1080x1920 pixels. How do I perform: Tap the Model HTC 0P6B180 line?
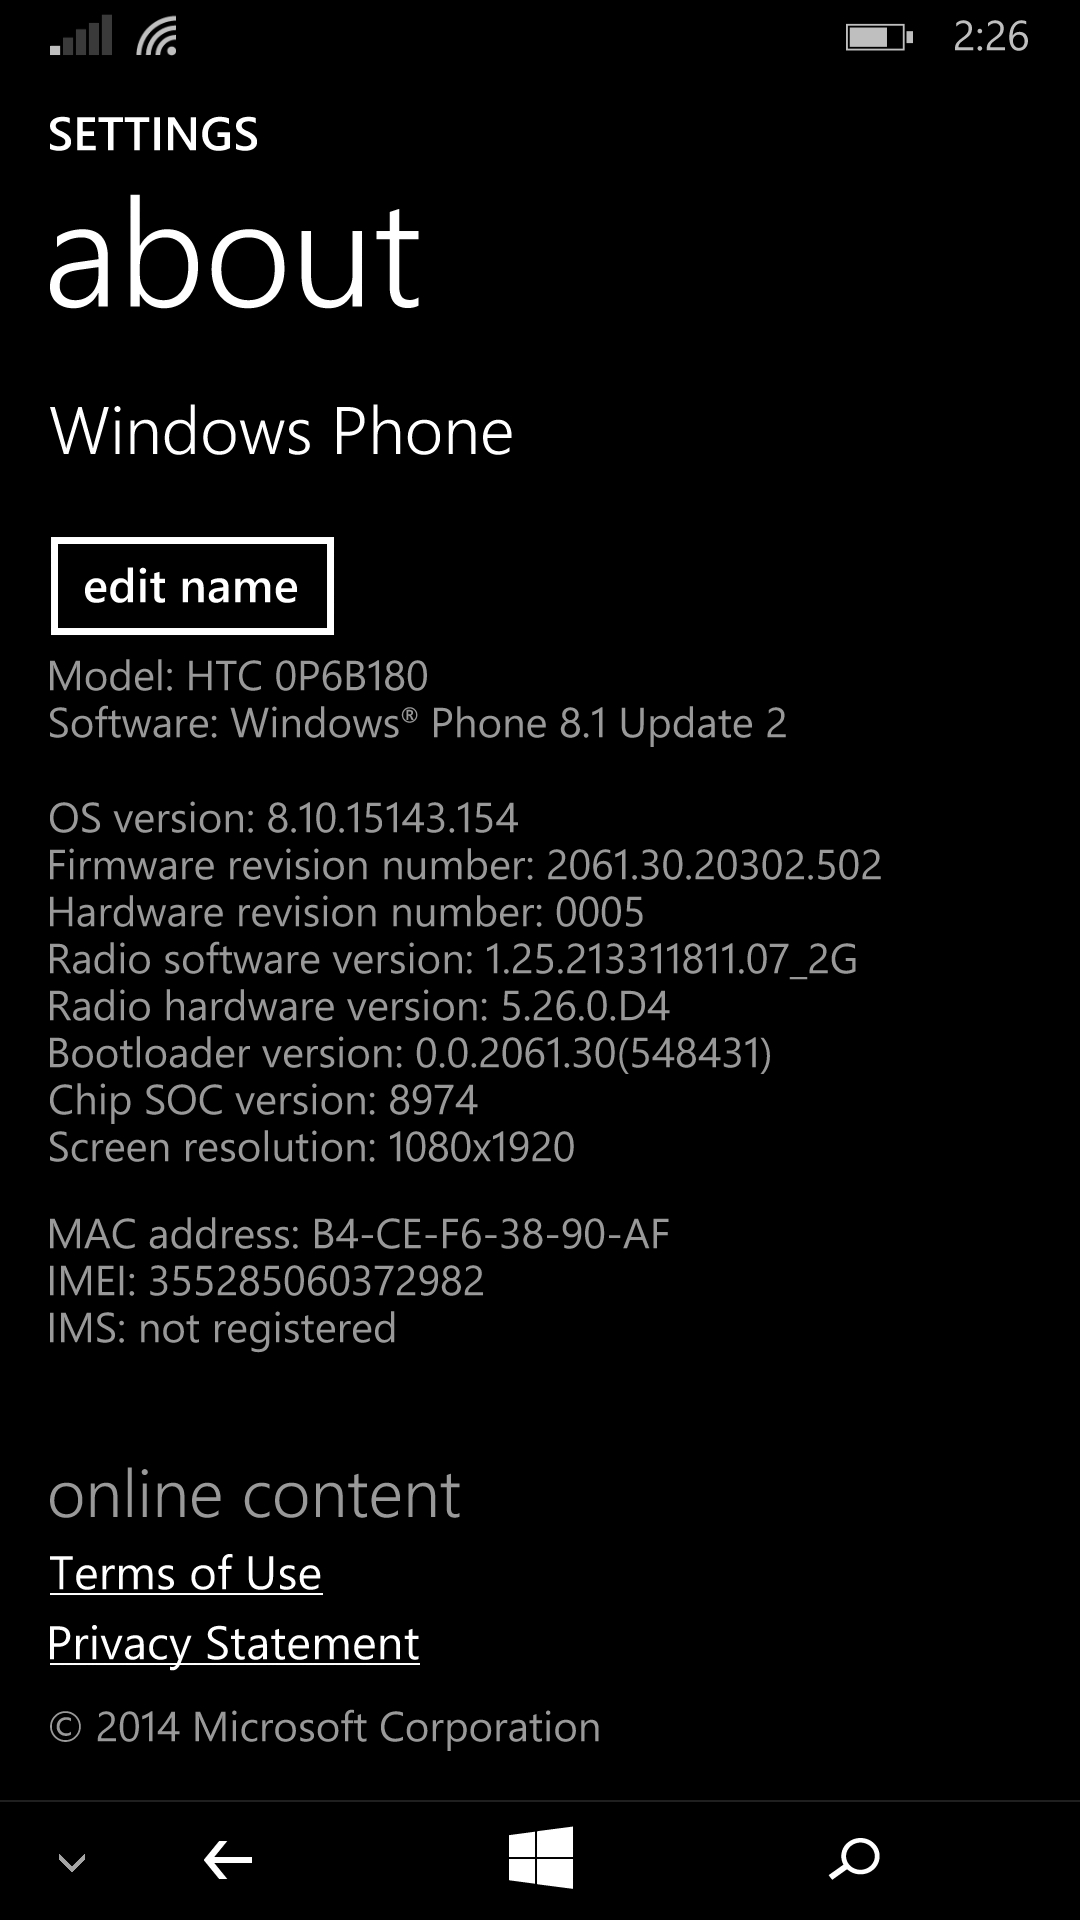238,676
